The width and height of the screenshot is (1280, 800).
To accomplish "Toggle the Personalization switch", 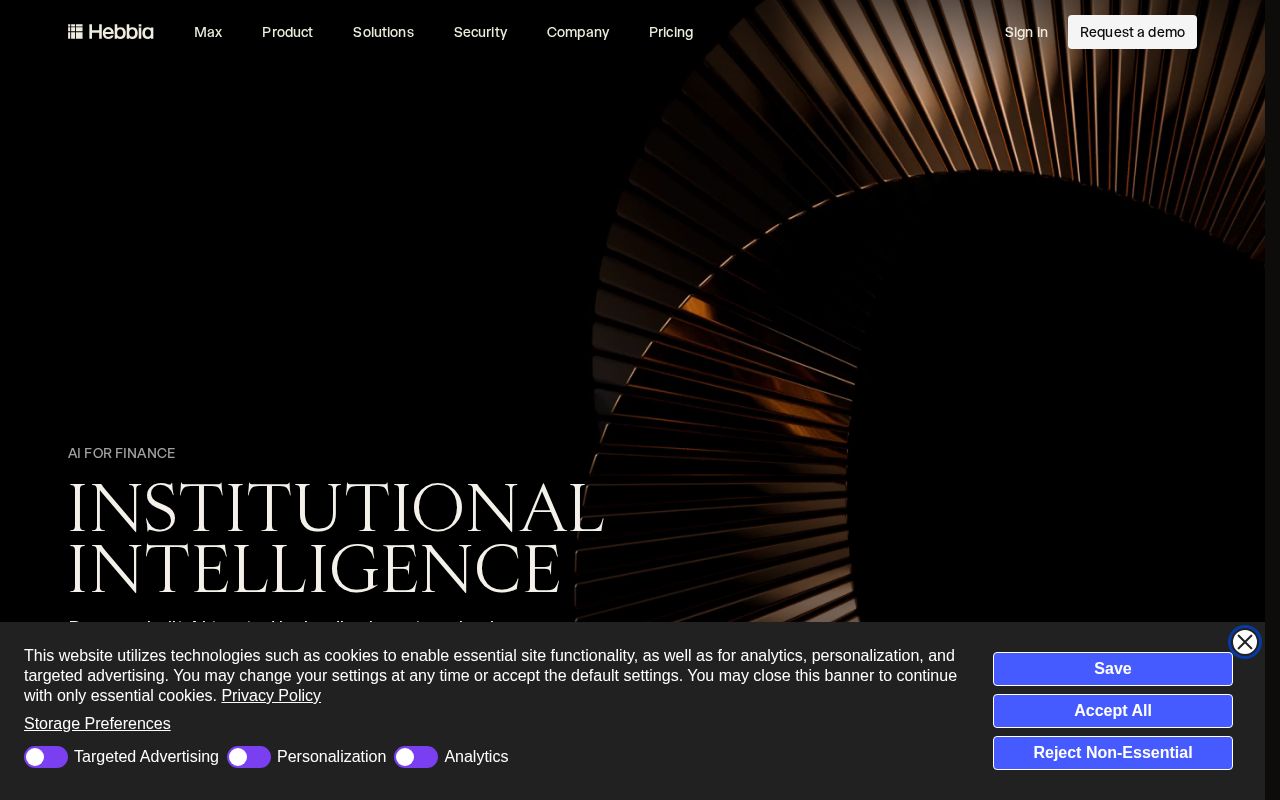I will pos(249,757).
